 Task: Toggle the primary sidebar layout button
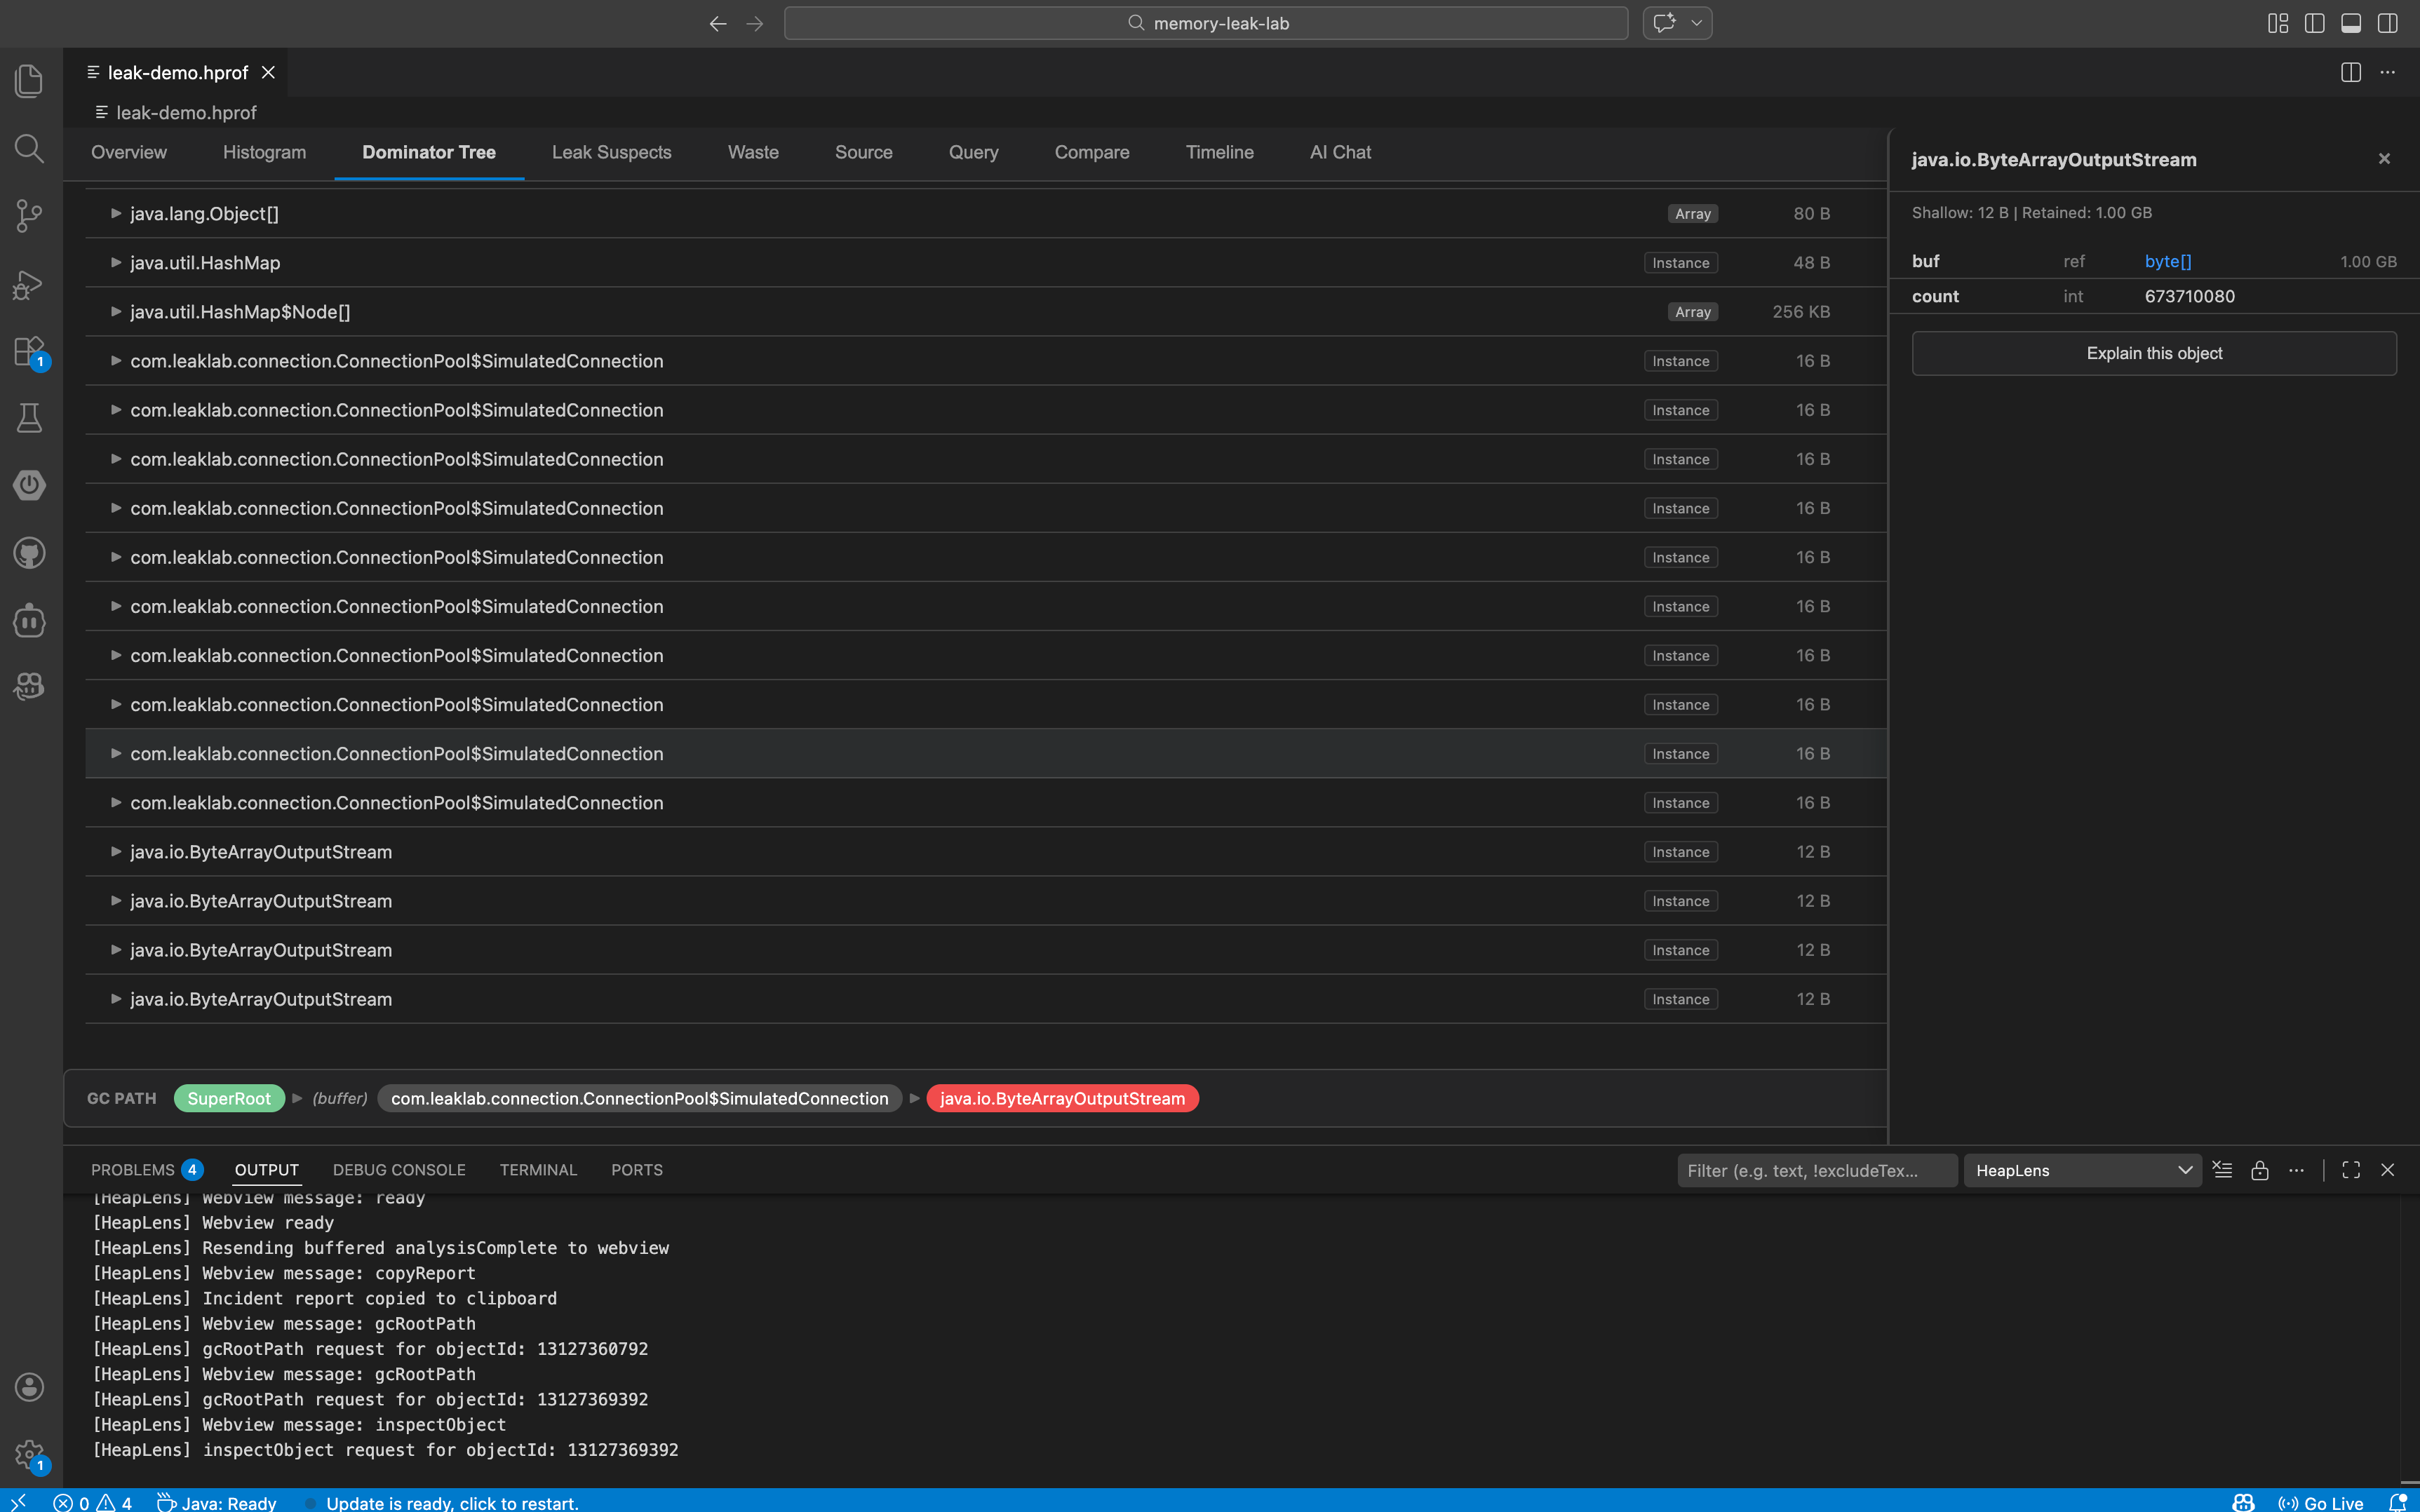[2314, 23]
